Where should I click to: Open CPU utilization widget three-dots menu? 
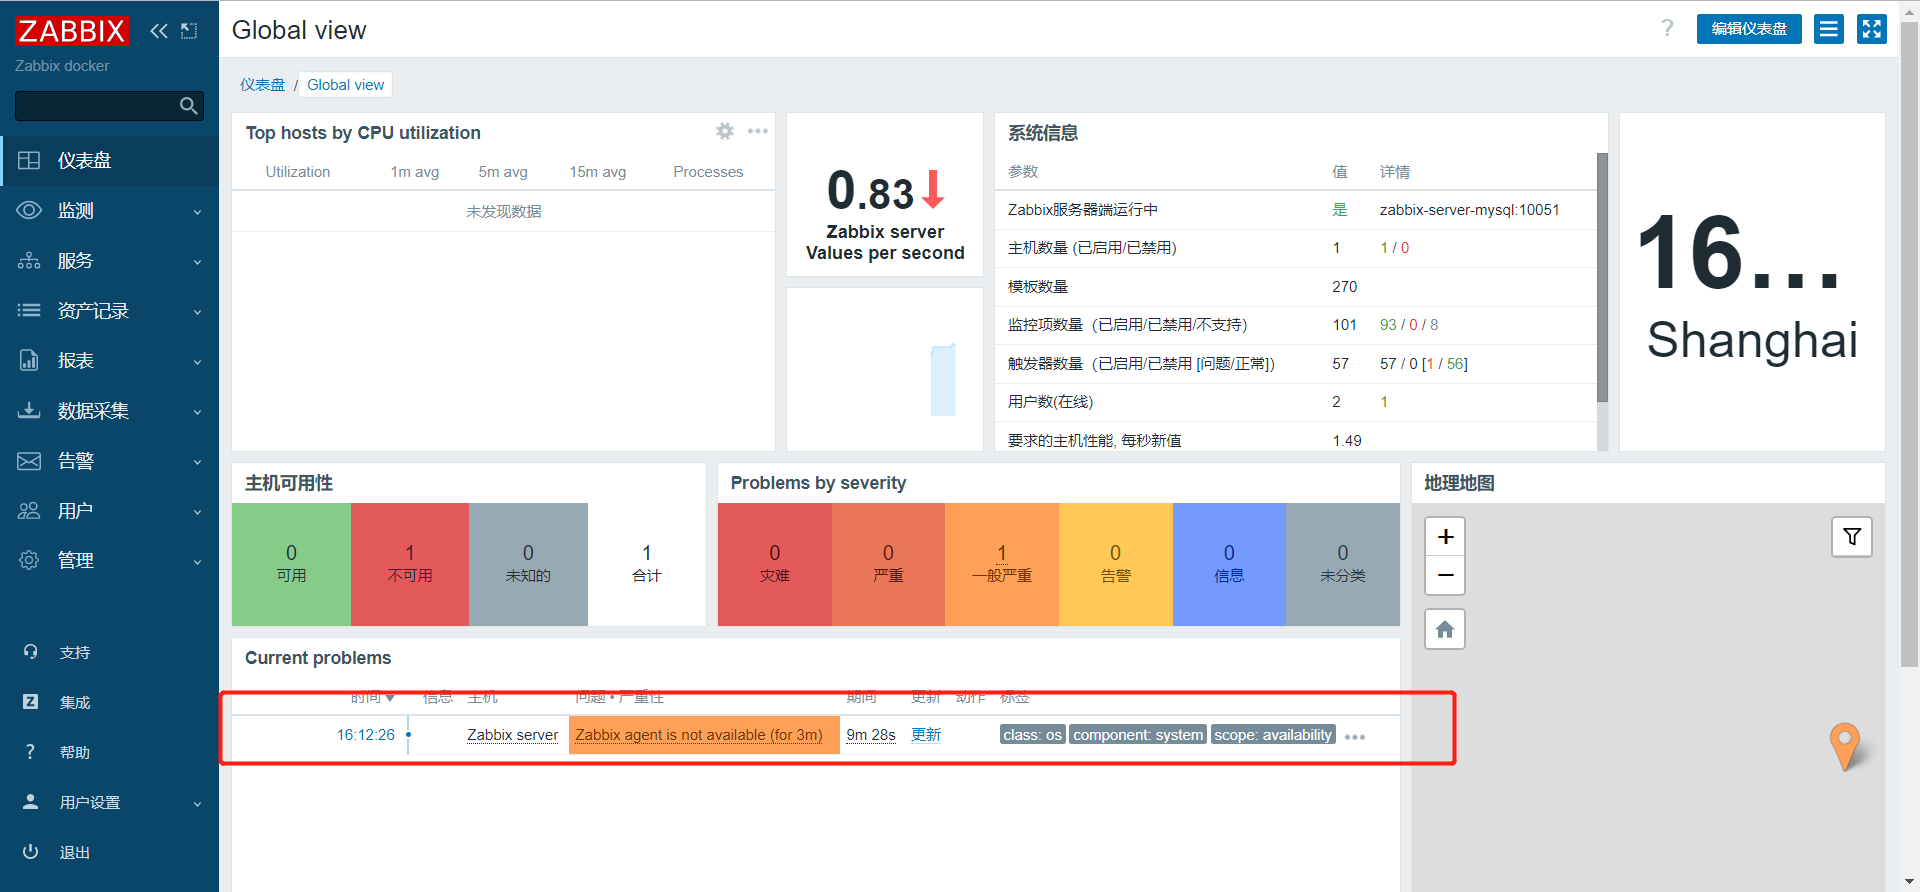click(758, 131)
